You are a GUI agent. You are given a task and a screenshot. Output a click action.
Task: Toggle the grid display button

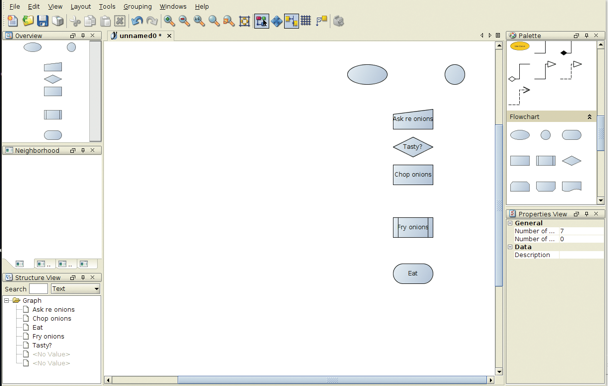click(x=306, y=21)
